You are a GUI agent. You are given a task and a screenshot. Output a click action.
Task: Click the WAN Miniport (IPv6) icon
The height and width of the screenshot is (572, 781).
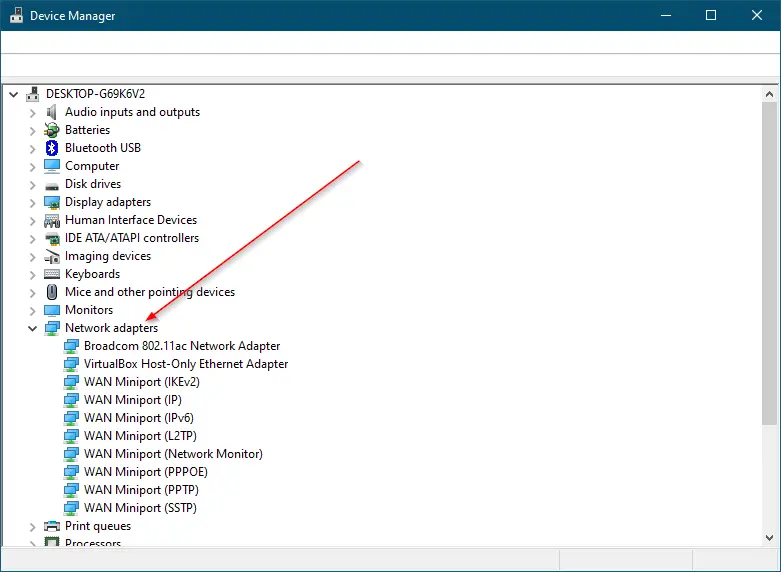click(x=71, y=418)
